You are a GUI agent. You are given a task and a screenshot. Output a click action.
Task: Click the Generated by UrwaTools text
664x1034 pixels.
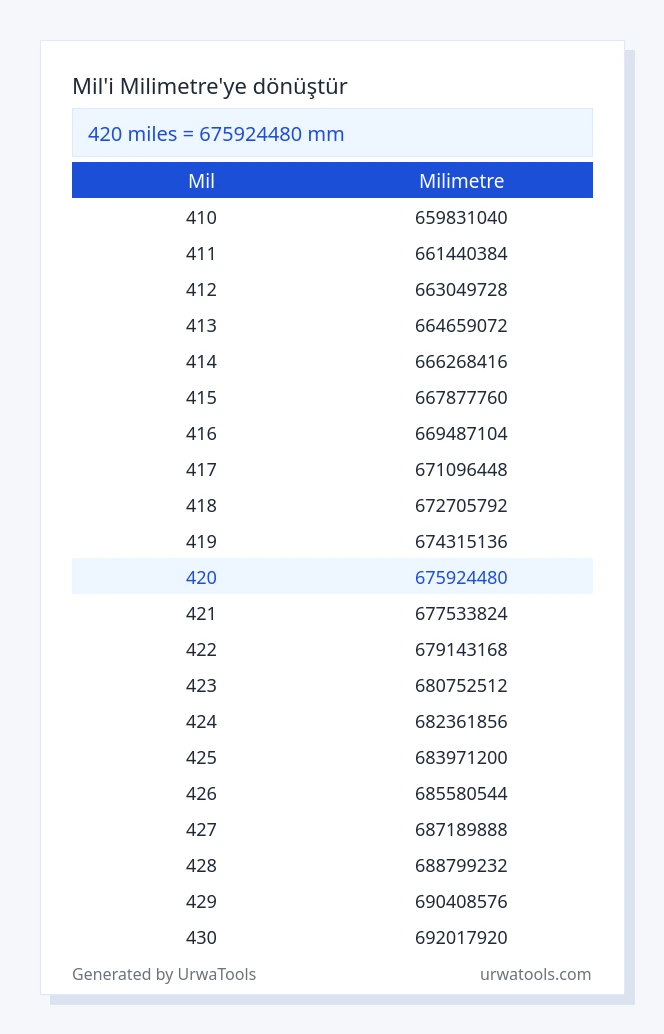(x=164, y=974)
